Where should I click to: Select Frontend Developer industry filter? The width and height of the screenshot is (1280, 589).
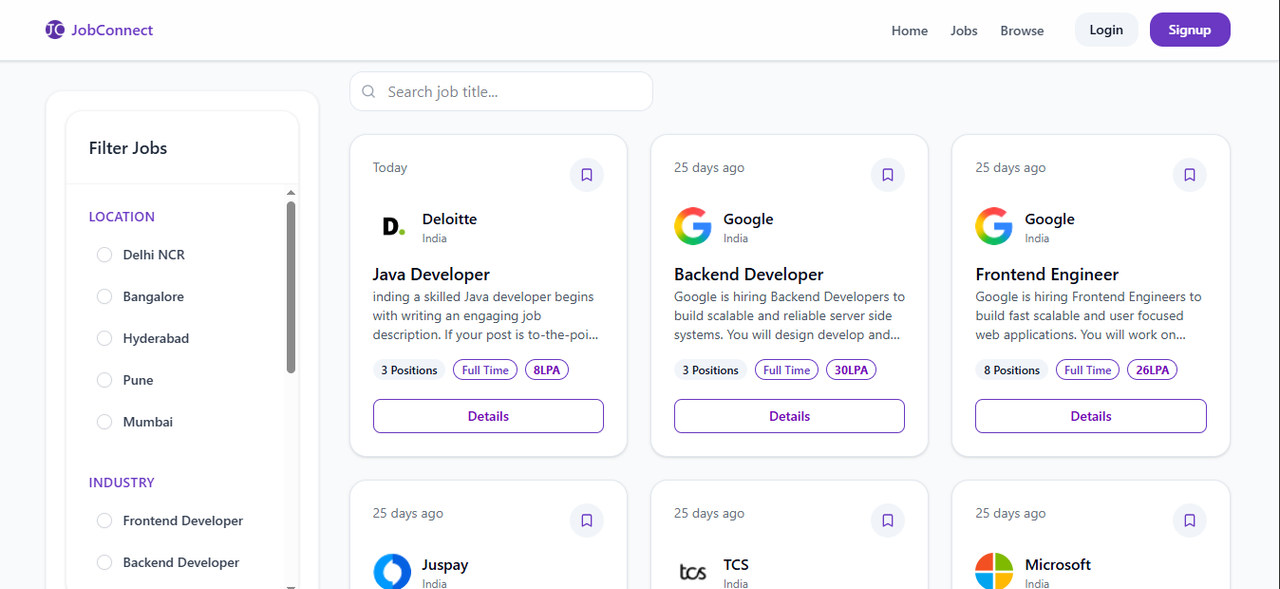click(x=104, y=521)
